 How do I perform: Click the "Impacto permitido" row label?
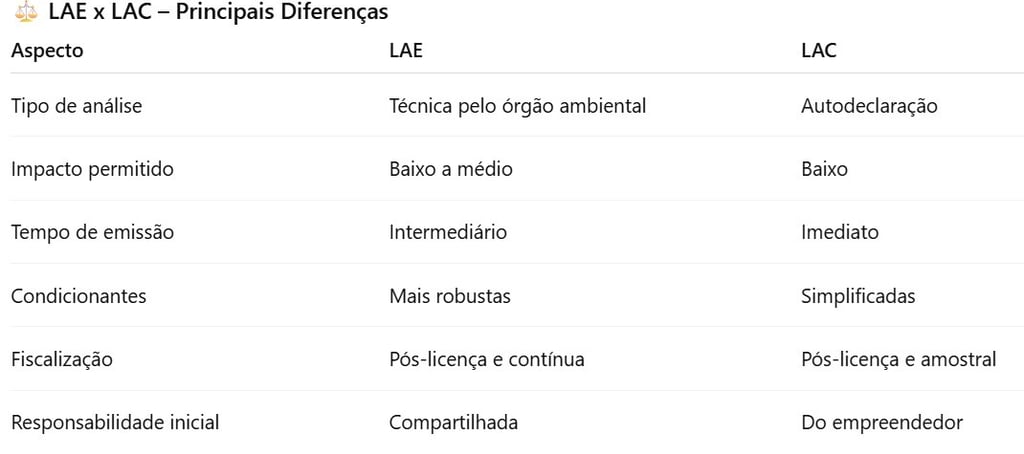tap(92, 169)
